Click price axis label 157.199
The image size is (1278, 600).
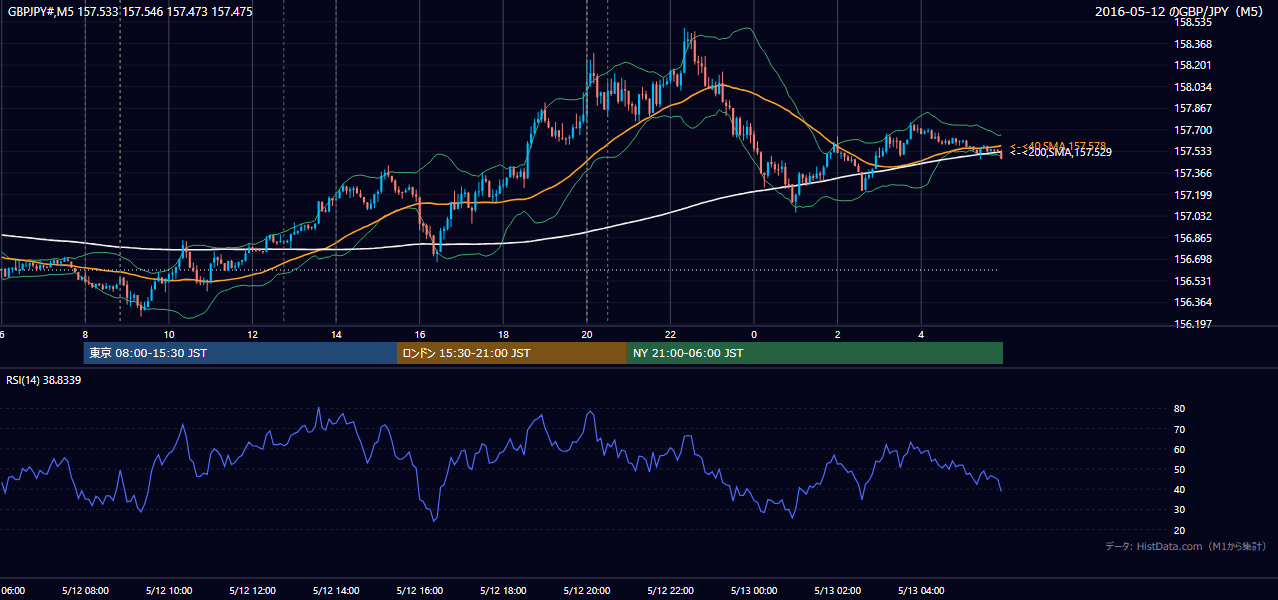pyautogui.click(x=1193, y=194)
